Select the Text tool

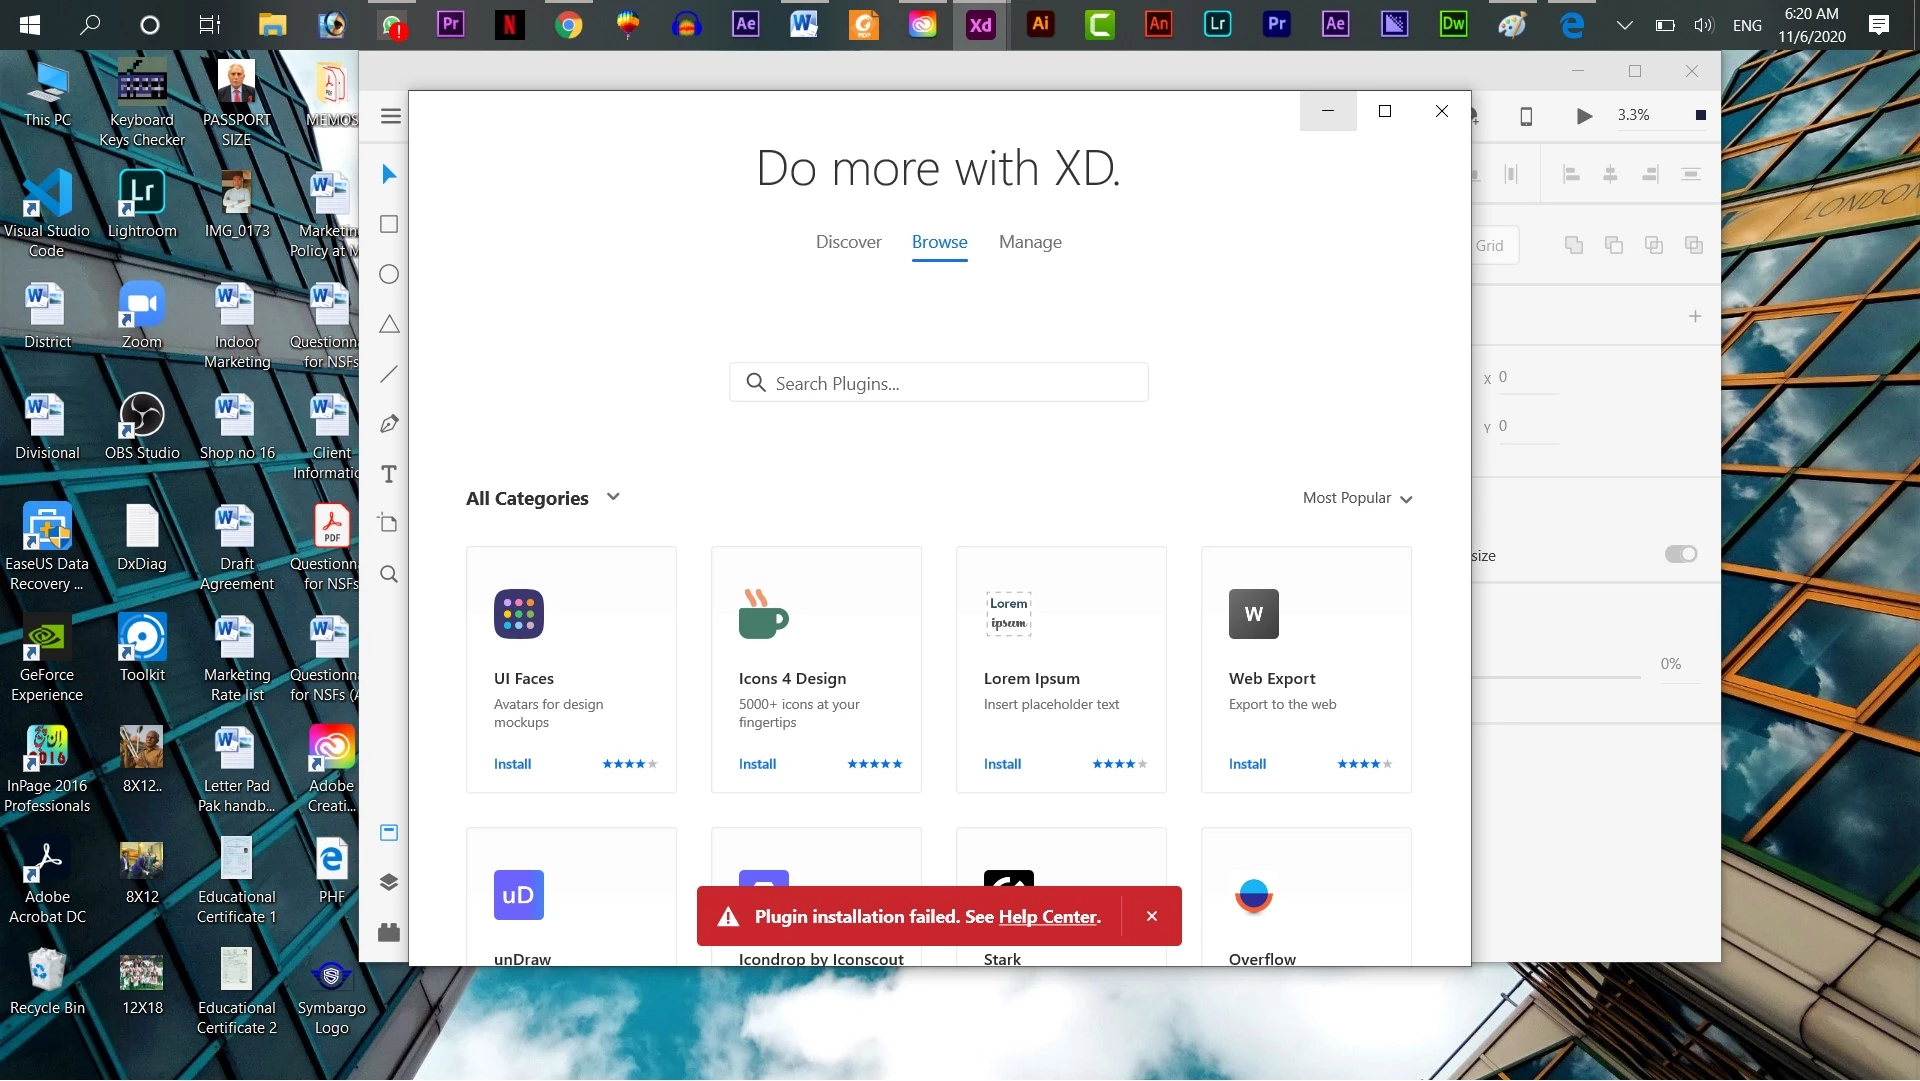pos(389,474)
